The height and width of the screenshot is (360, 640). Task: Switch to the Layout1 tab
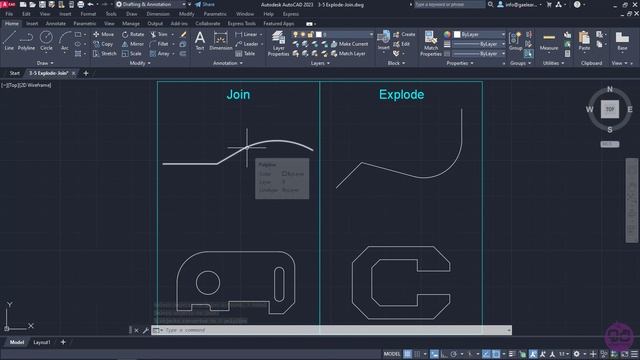42,342
